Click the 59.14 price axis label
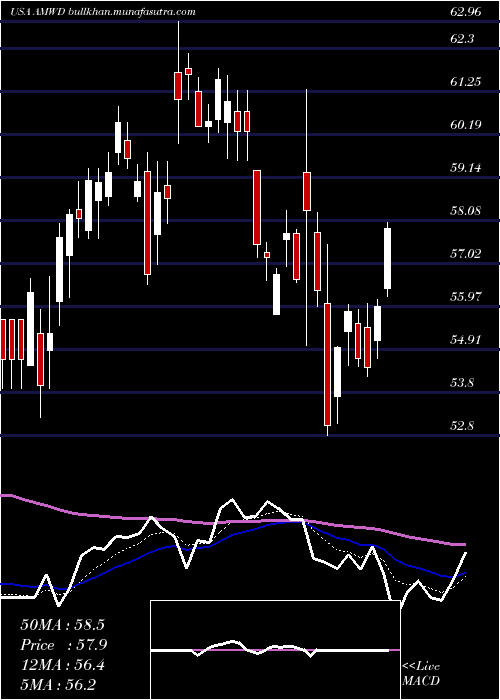Image resolution: width=500 pixels, height=700 pixels. click(466, 168)
